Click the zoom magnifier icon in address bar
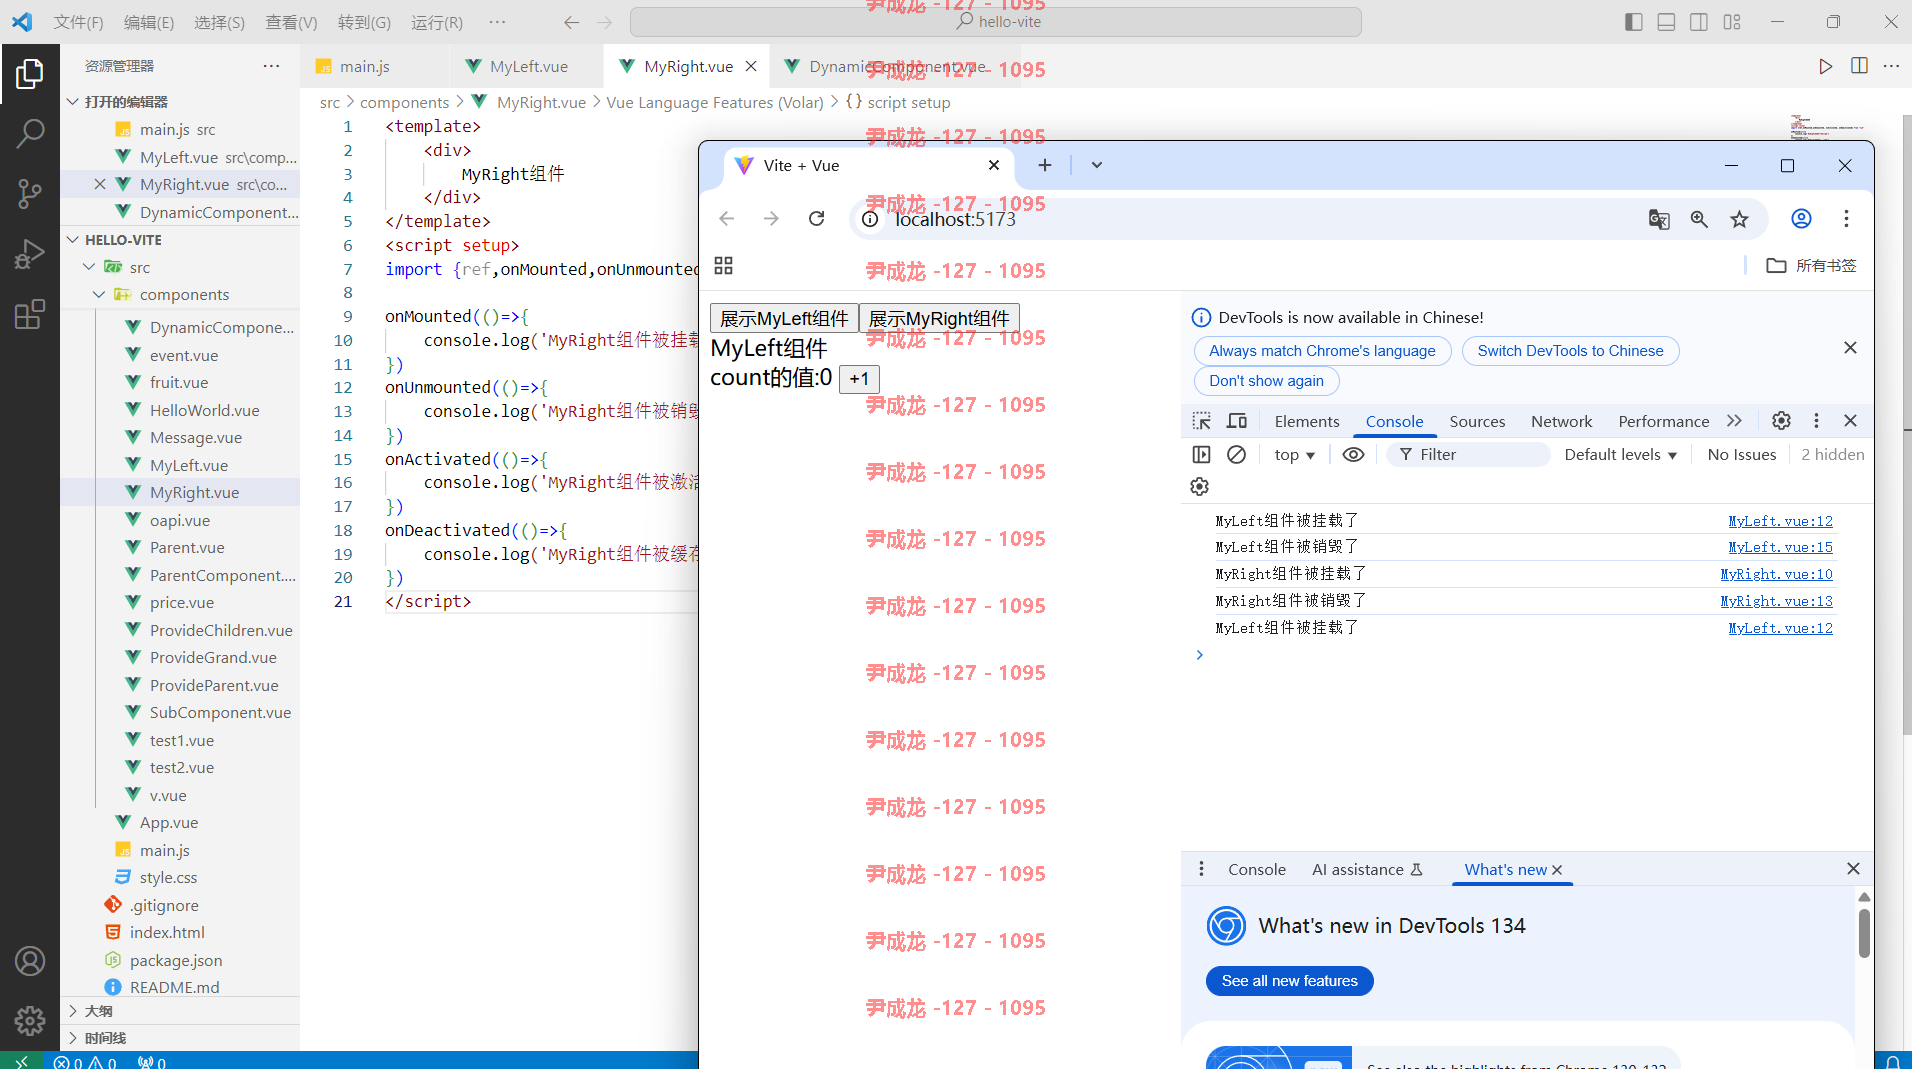Image resolution: width=1912 pixels, height=1069 pixels. [x=1699, y=219]
